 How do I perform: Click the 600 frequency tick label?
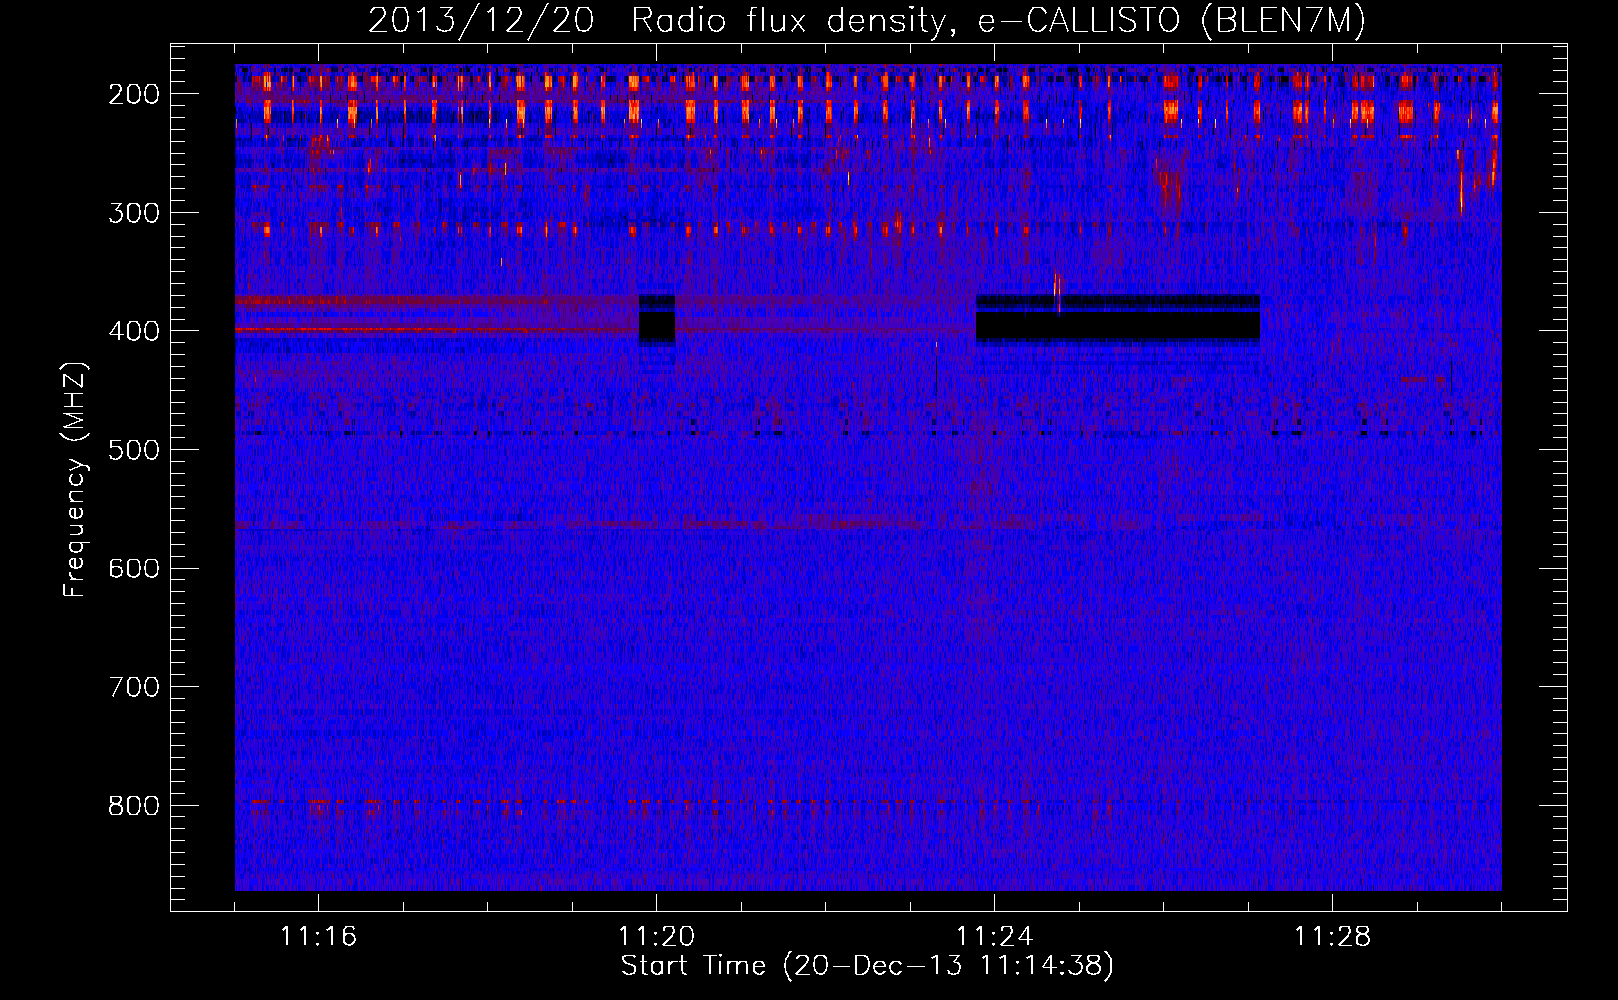point(133,569)
